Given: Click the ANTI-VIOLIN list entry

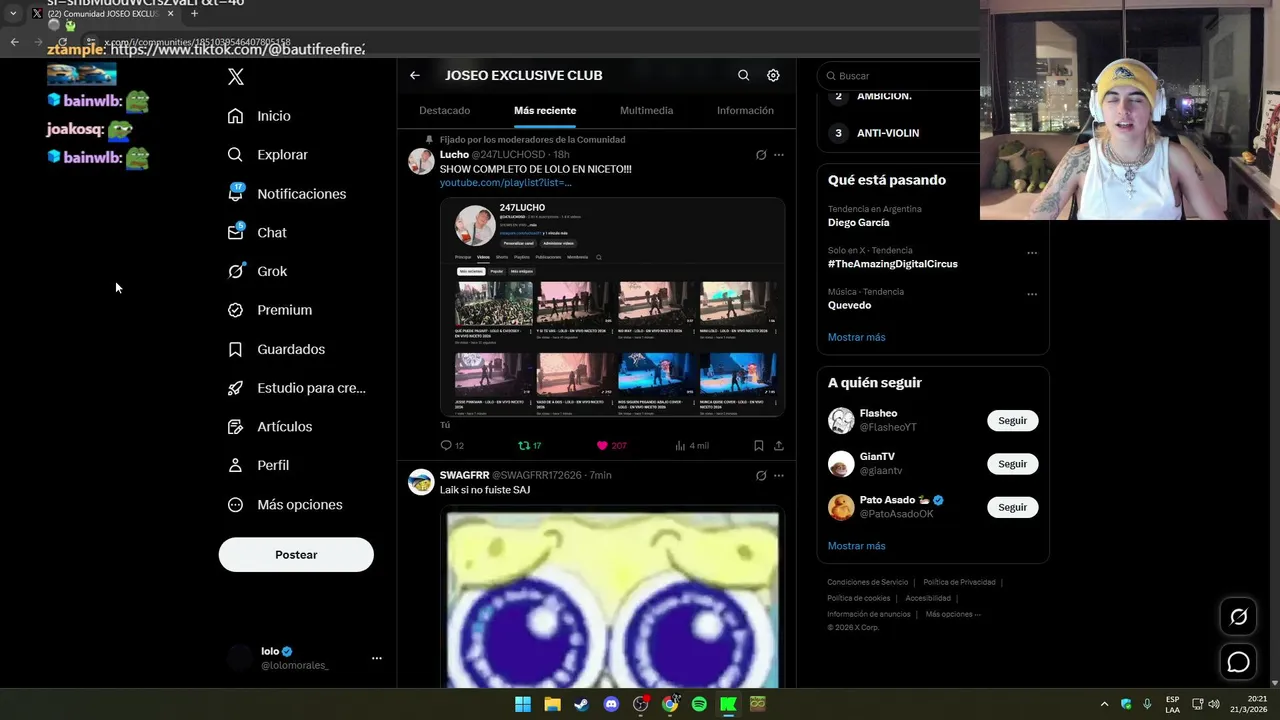Looking at the screenshot, I should click(888, 133).
